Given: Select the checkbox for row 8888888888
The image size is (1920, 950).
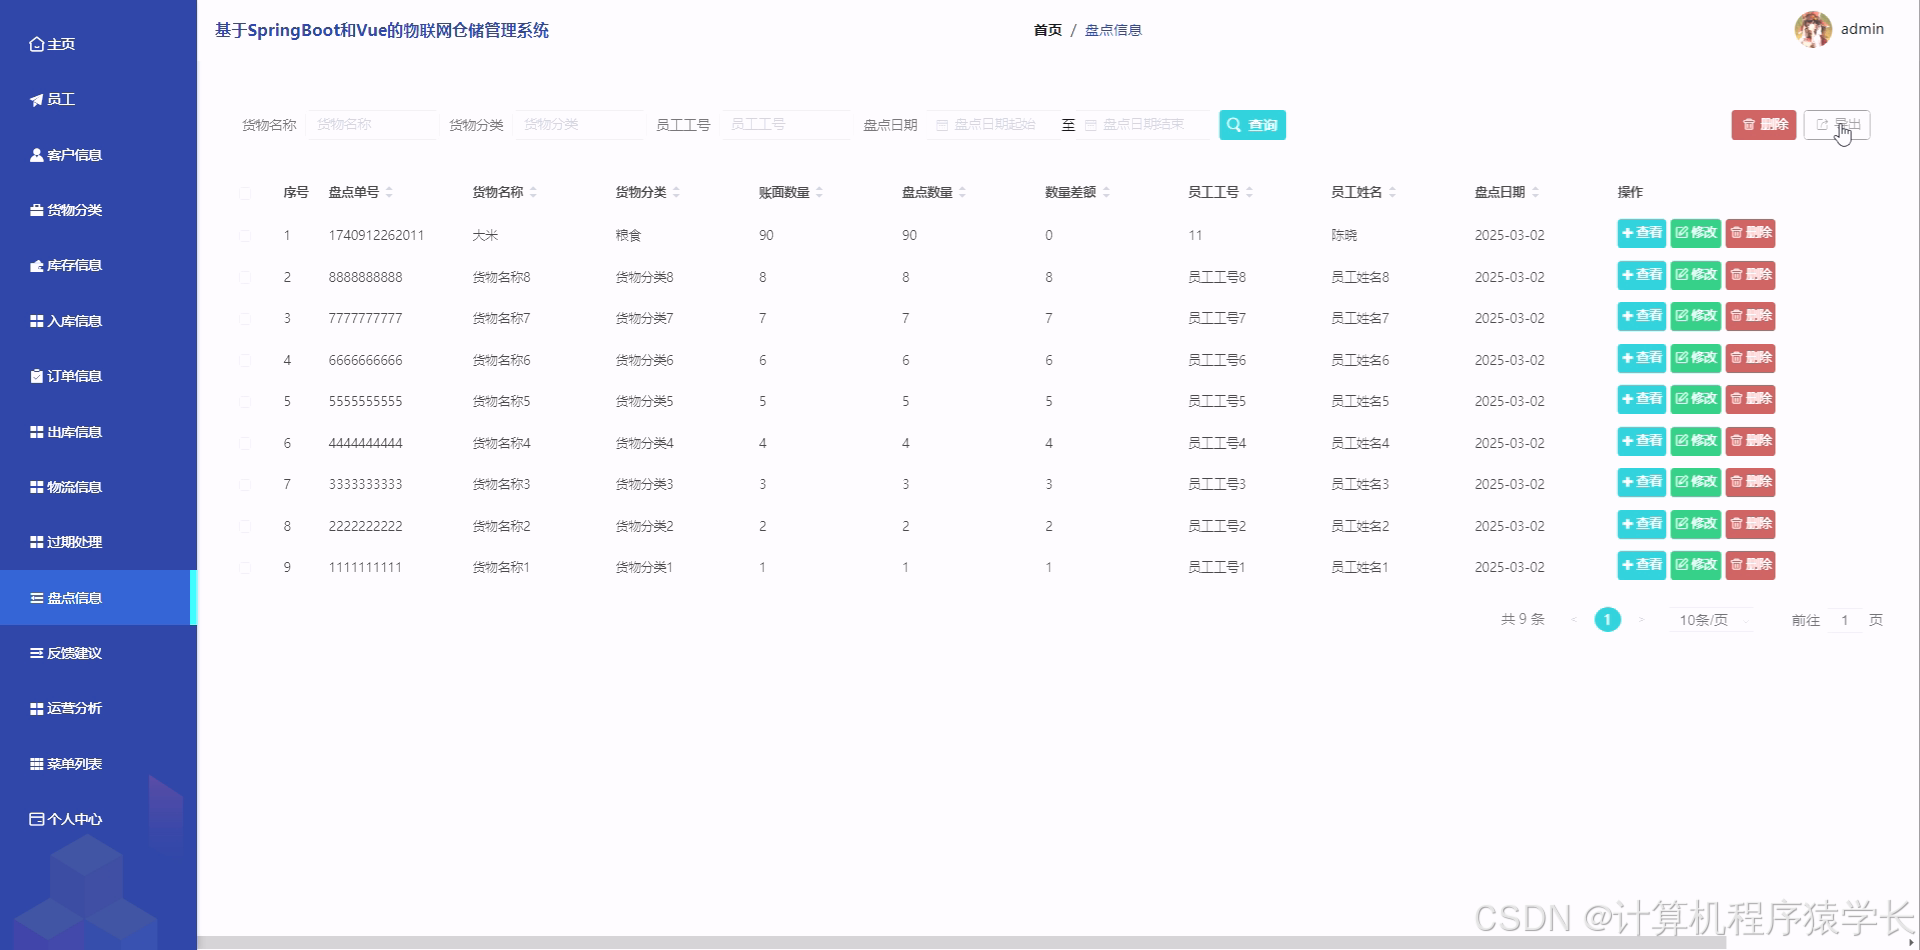Looking at the screenshot, I should click(x=245, y=277).
